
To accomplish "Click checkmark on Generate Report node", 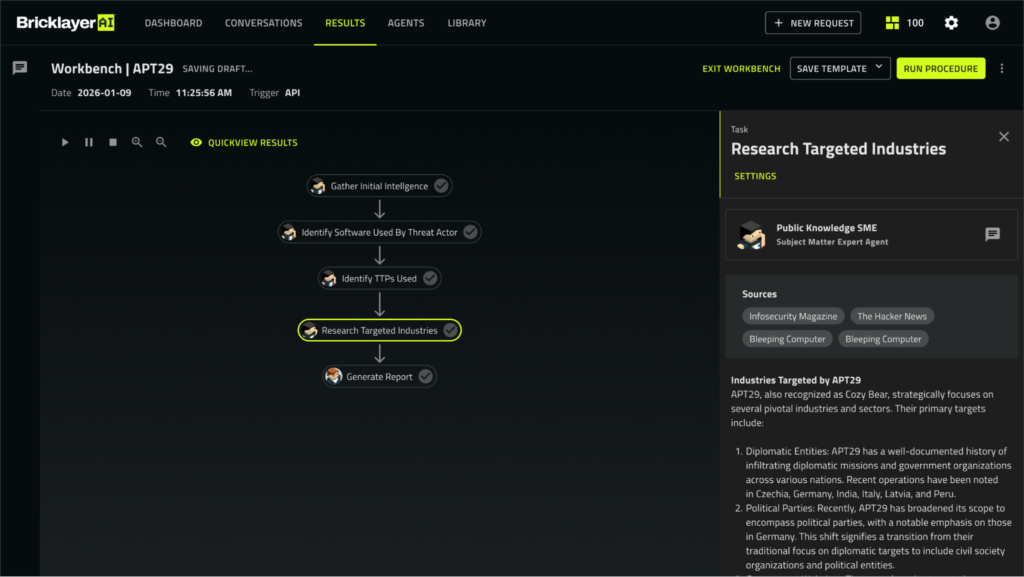I will pos(425,377).
